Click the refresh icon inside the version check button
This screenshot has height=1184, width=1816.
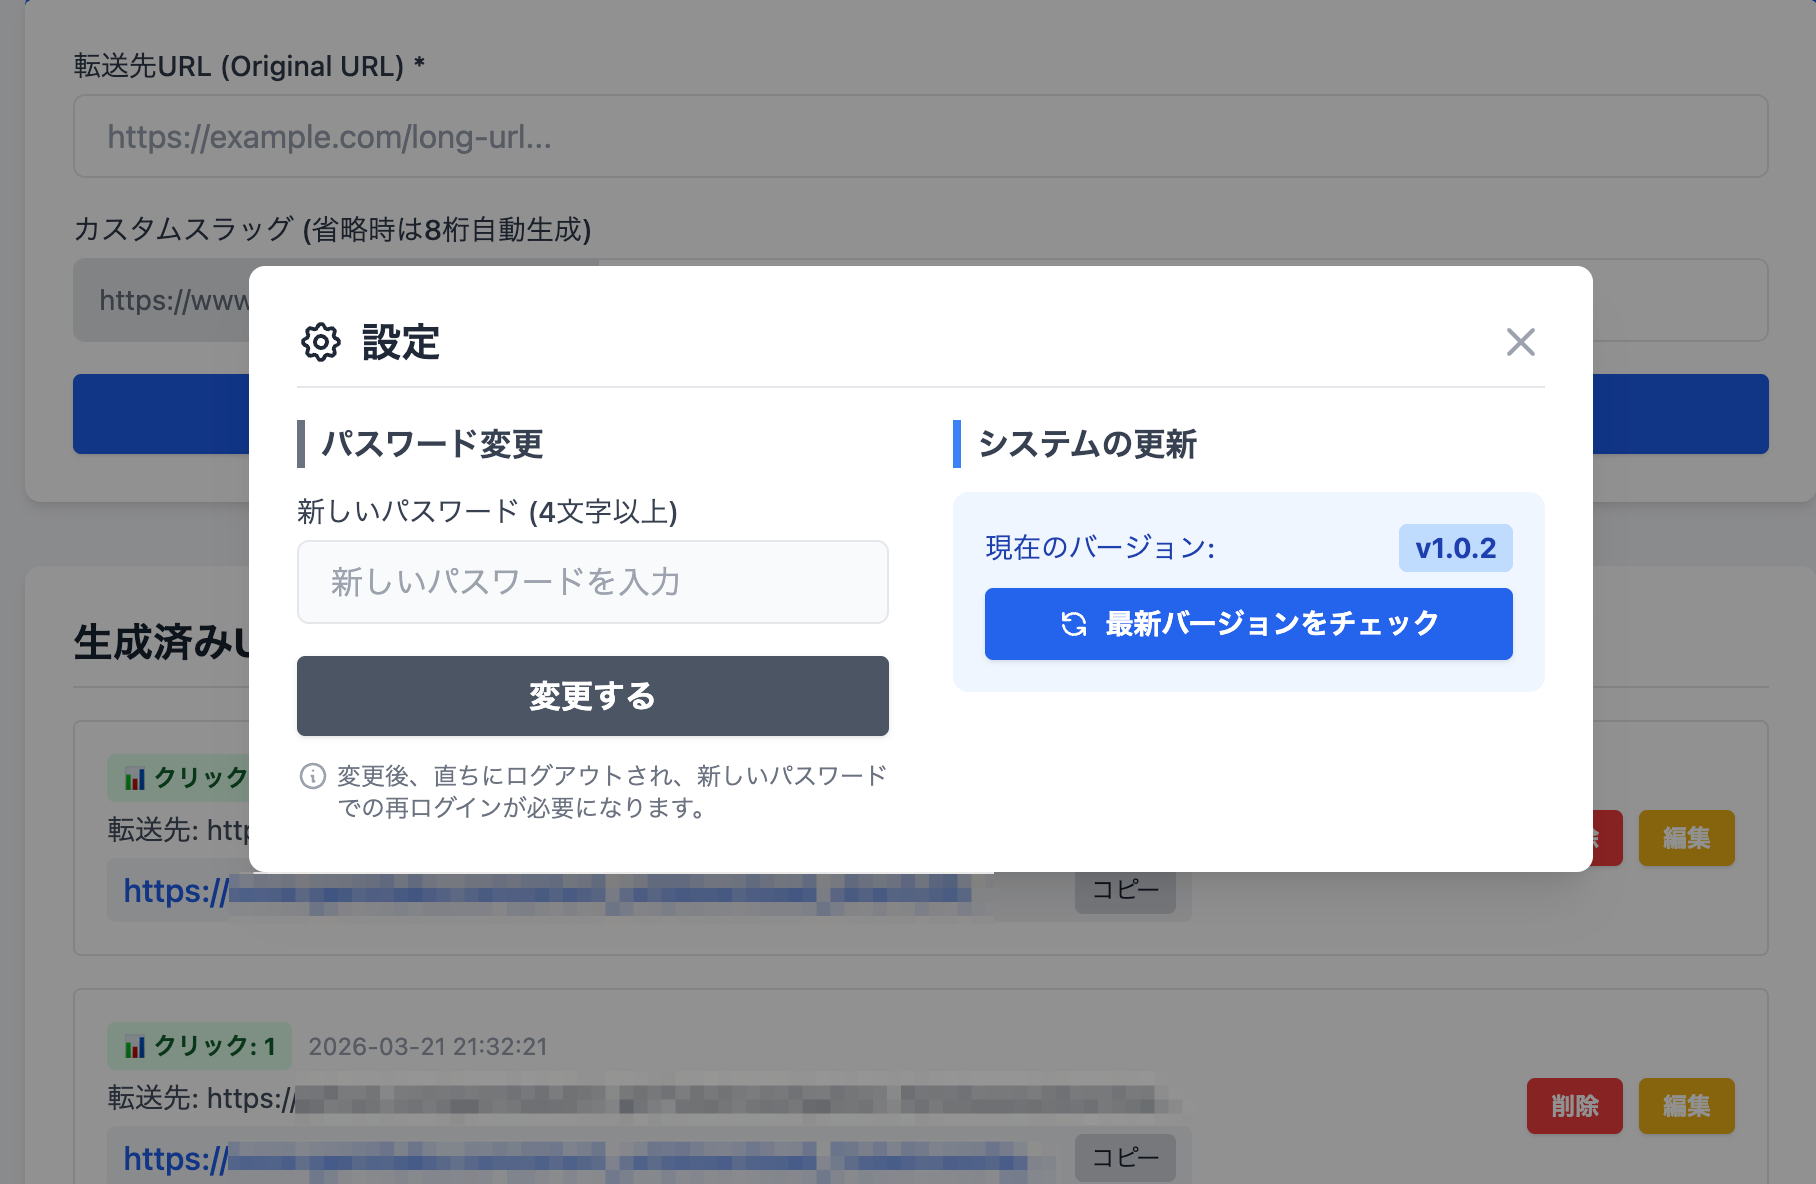click(x=1073, y=624)
